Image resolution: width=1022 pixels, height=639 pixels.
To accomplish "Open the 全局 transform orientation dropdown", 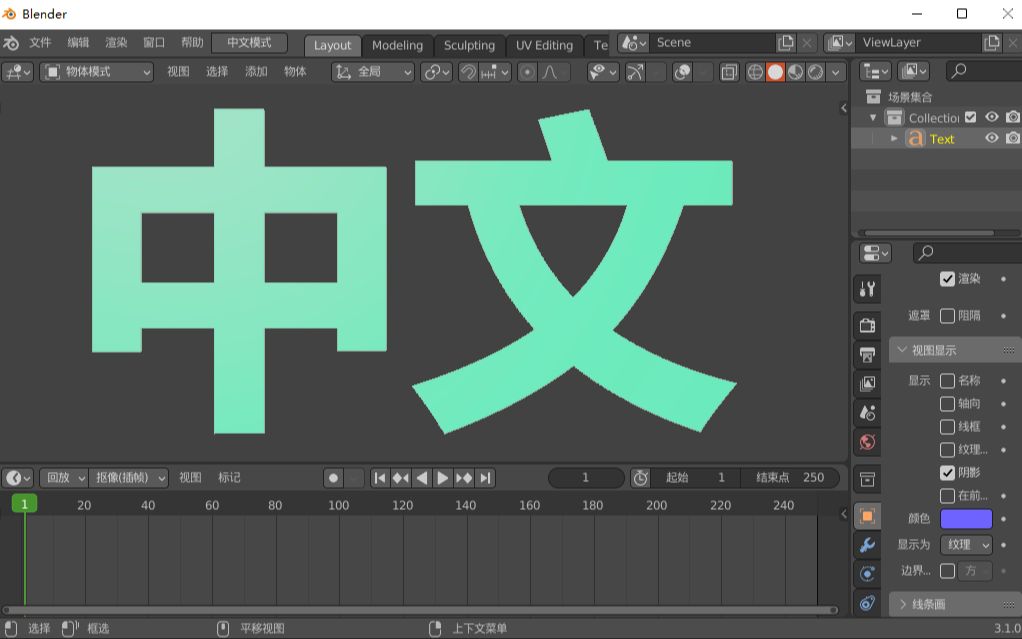I will tap(375, 71).
